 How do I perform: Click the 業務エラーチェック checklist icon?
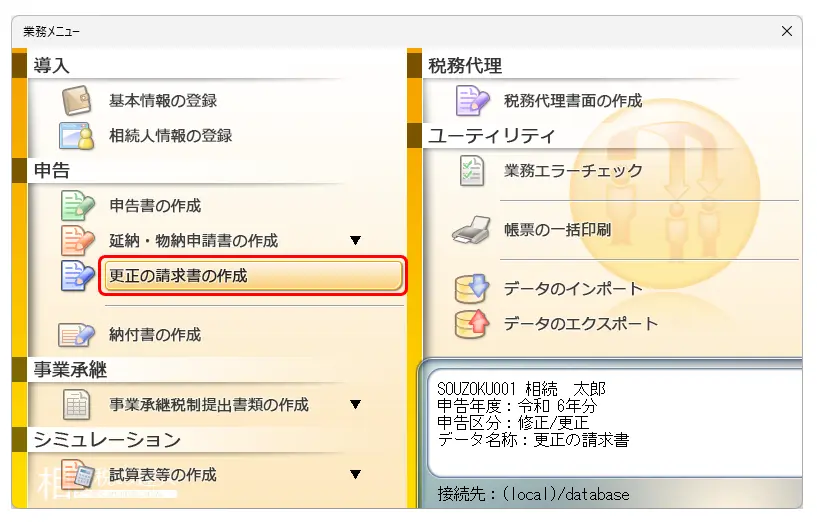(x=472, y=171)
